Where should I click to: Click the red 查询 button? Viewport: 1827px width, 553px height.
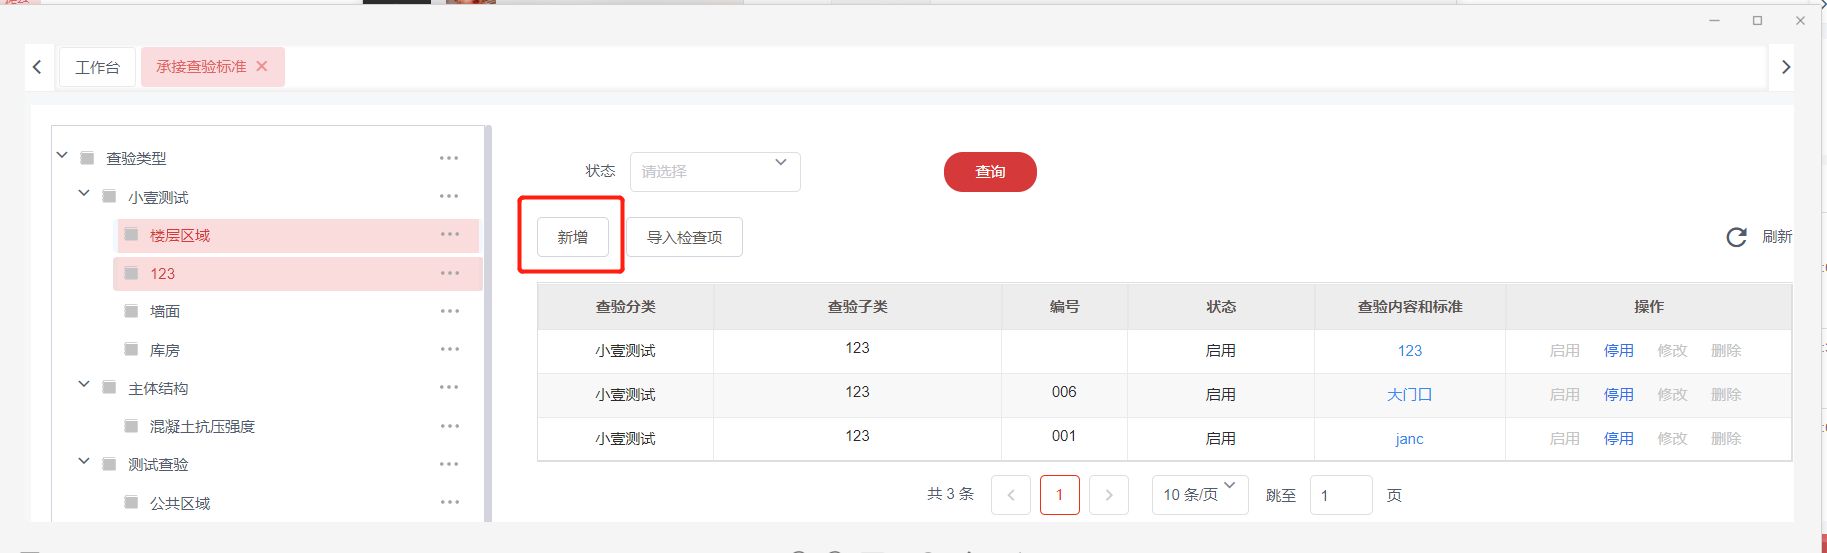tap(989, 172)
